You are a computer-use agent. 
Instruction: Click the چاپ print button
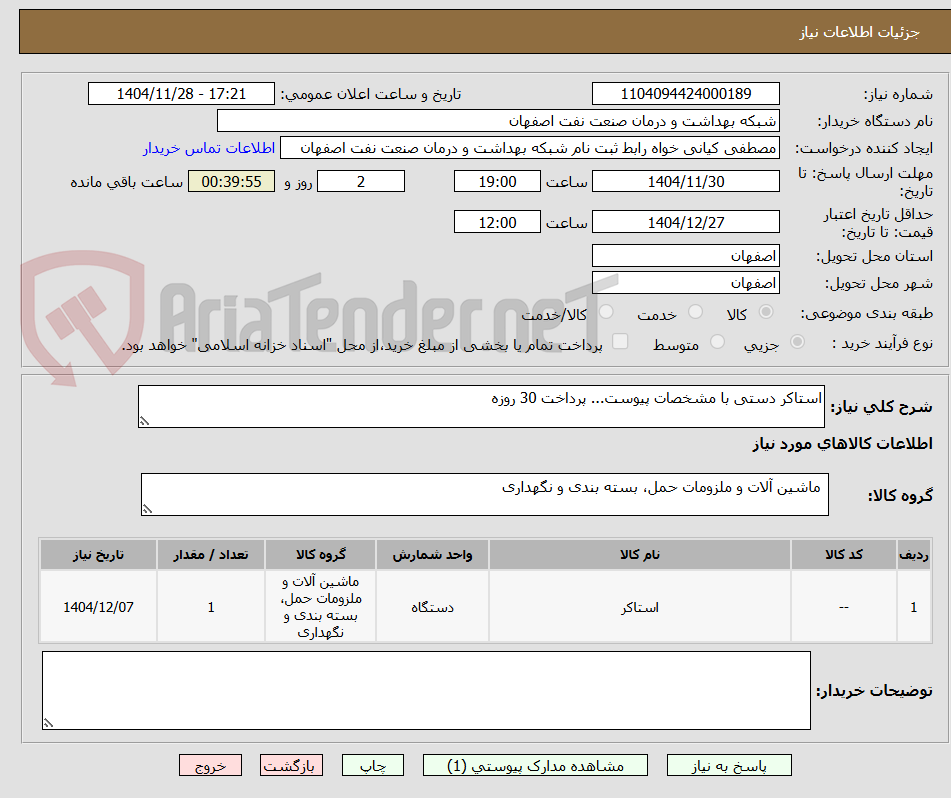pyautogui.click(x=372, y=766)
